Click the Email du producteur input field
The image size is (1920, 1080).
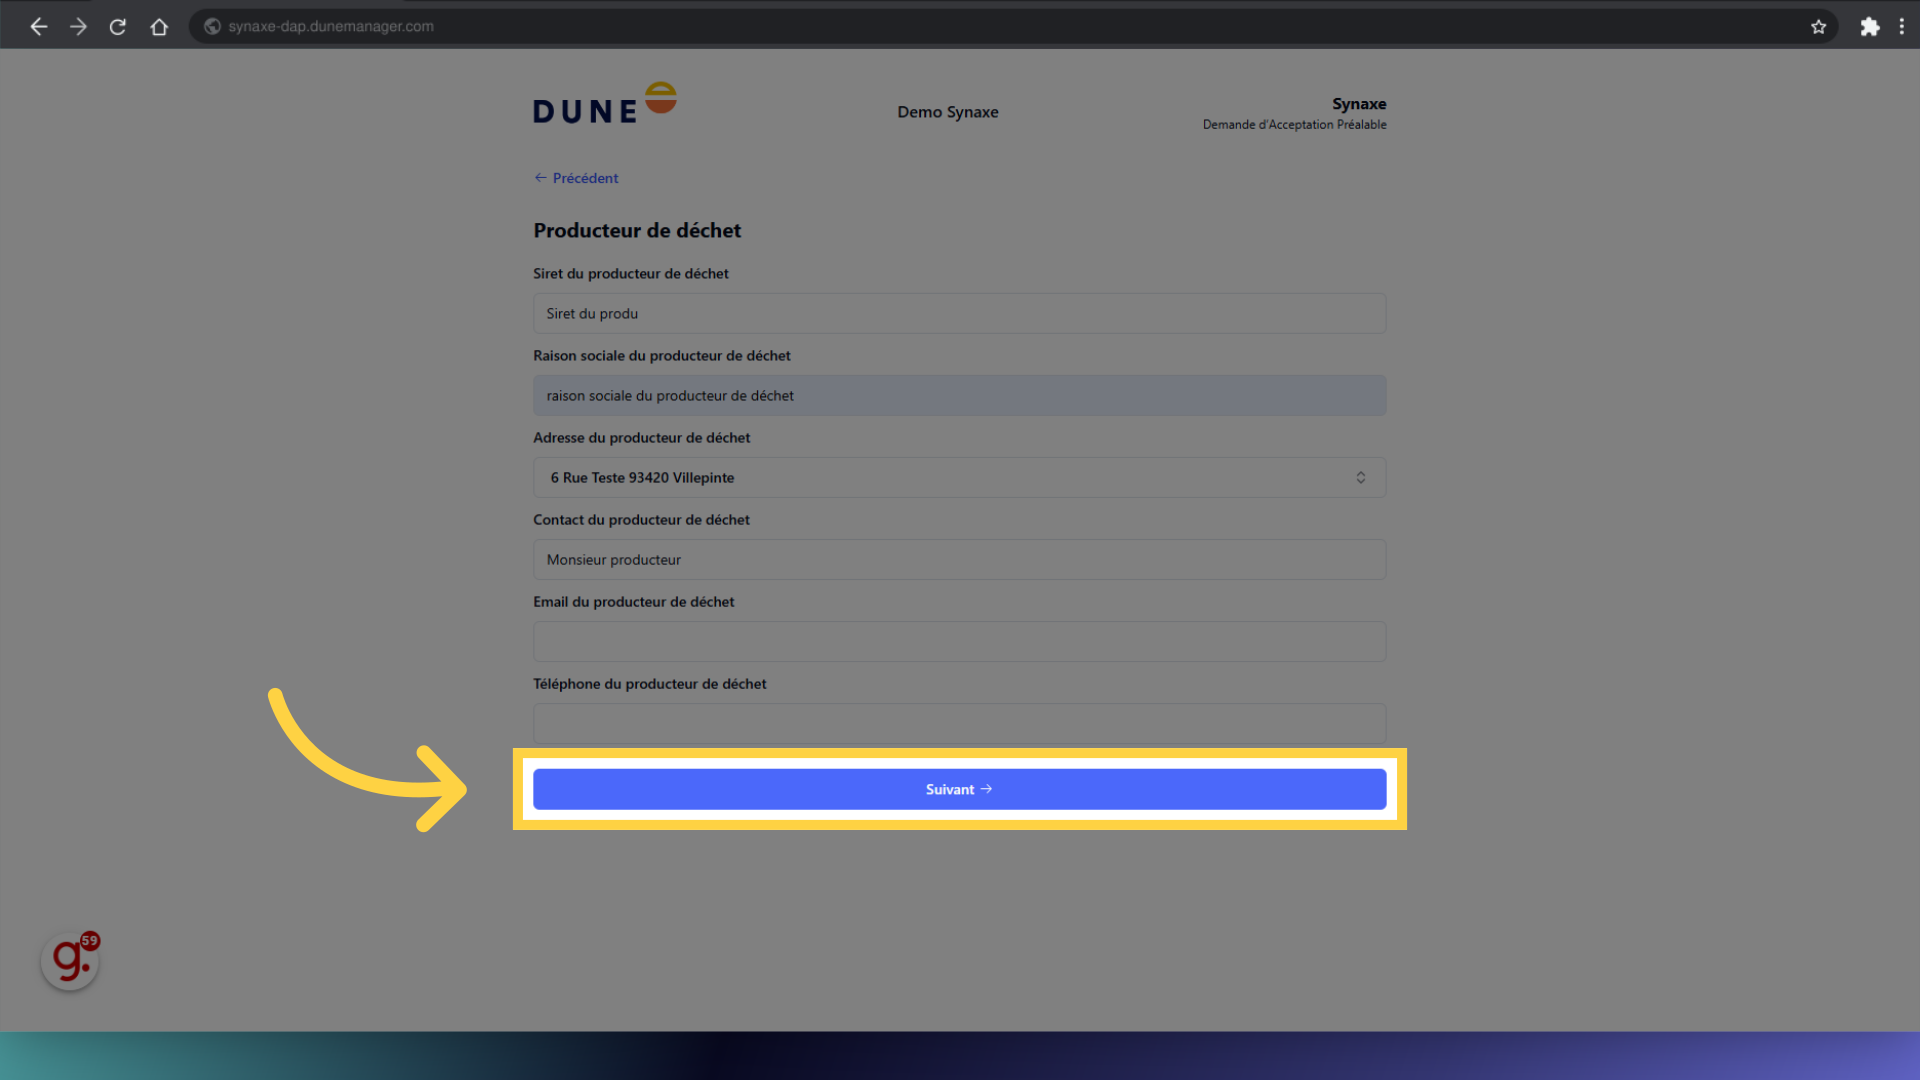[958, 641]
